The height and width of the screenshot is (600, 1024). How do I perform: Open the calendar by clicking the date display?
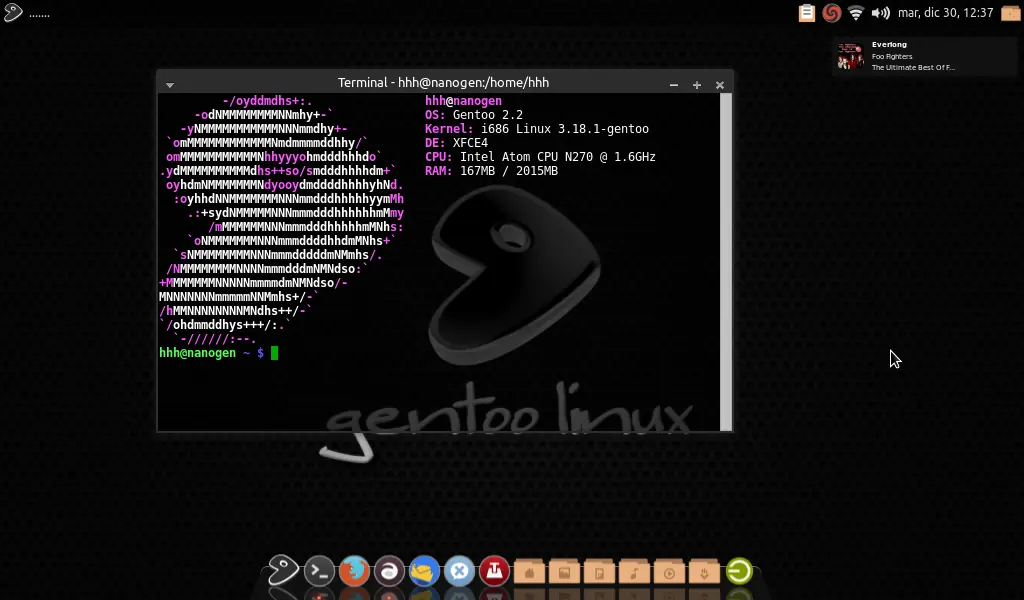[x=944, y=13]
